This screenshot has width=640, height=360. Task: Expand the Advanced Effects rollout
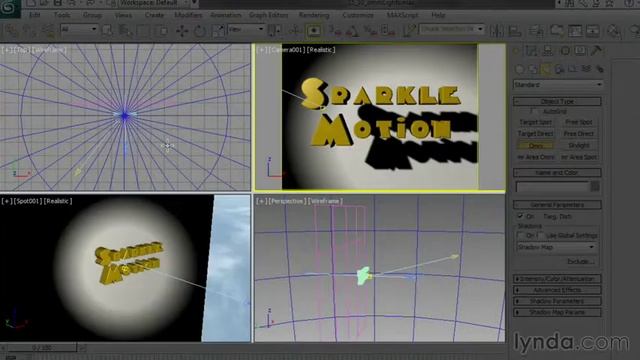tap(557, 290)
